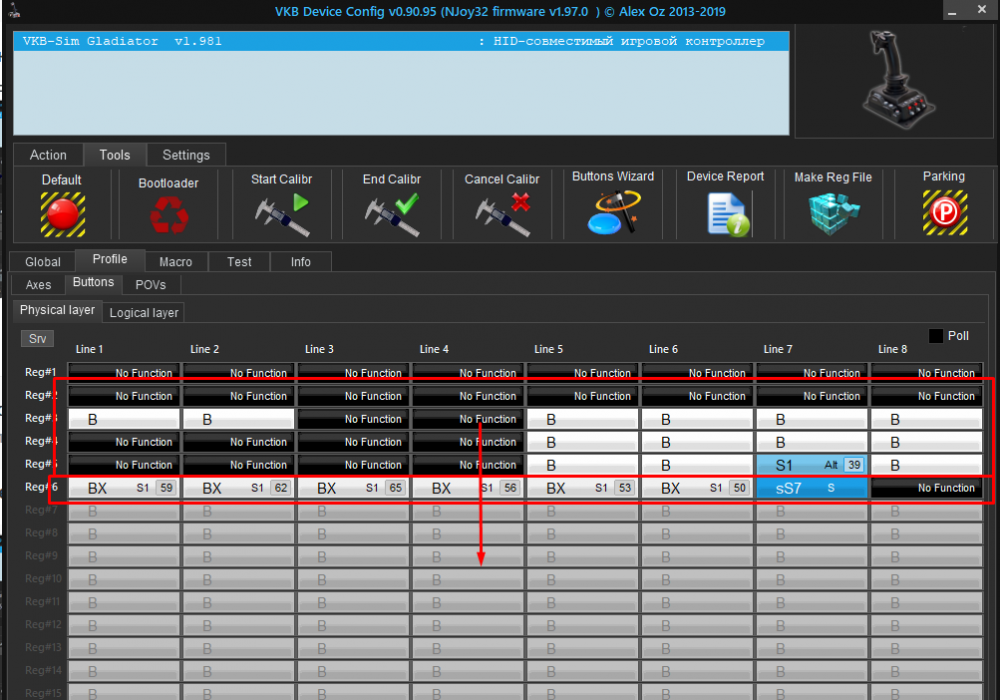Image resolution: width=1000 pixels, height=700 pixels.
Task: Click the Reg#1 row label
Action: click(41, 372)
